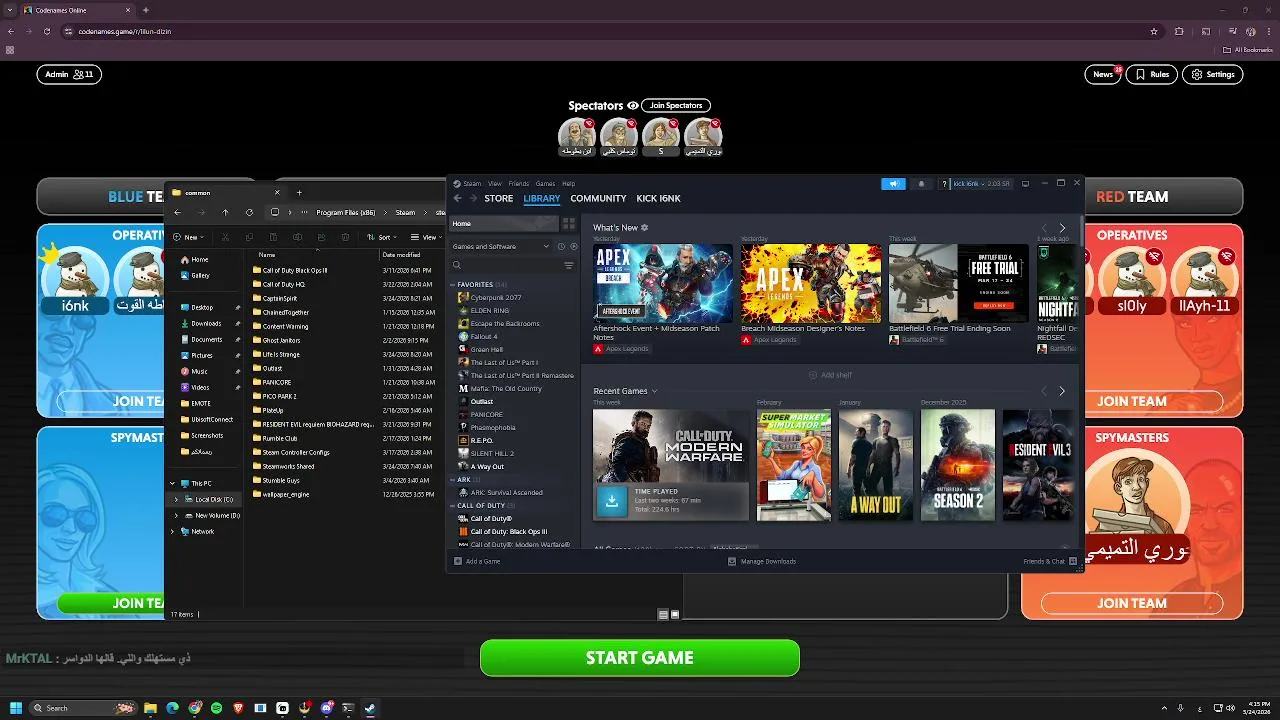Click the Windows Start button
1280x720 pixels.
(x=17, y=708)
